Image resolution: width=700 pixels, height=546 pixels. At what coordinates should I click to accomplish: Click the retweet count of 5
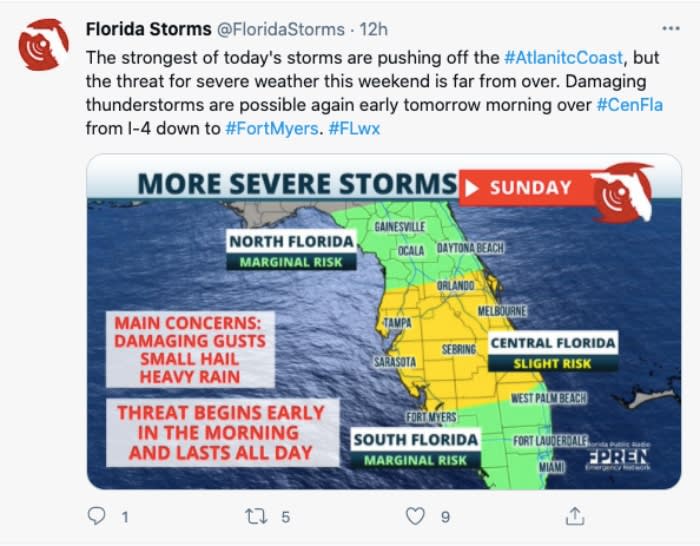coord(285,517)
